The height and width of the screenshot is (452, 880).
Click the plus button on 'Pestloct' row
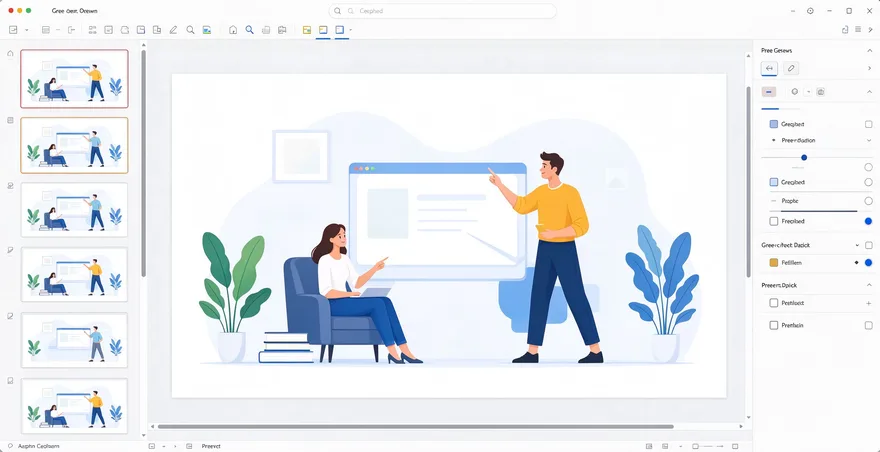(869, 303)
